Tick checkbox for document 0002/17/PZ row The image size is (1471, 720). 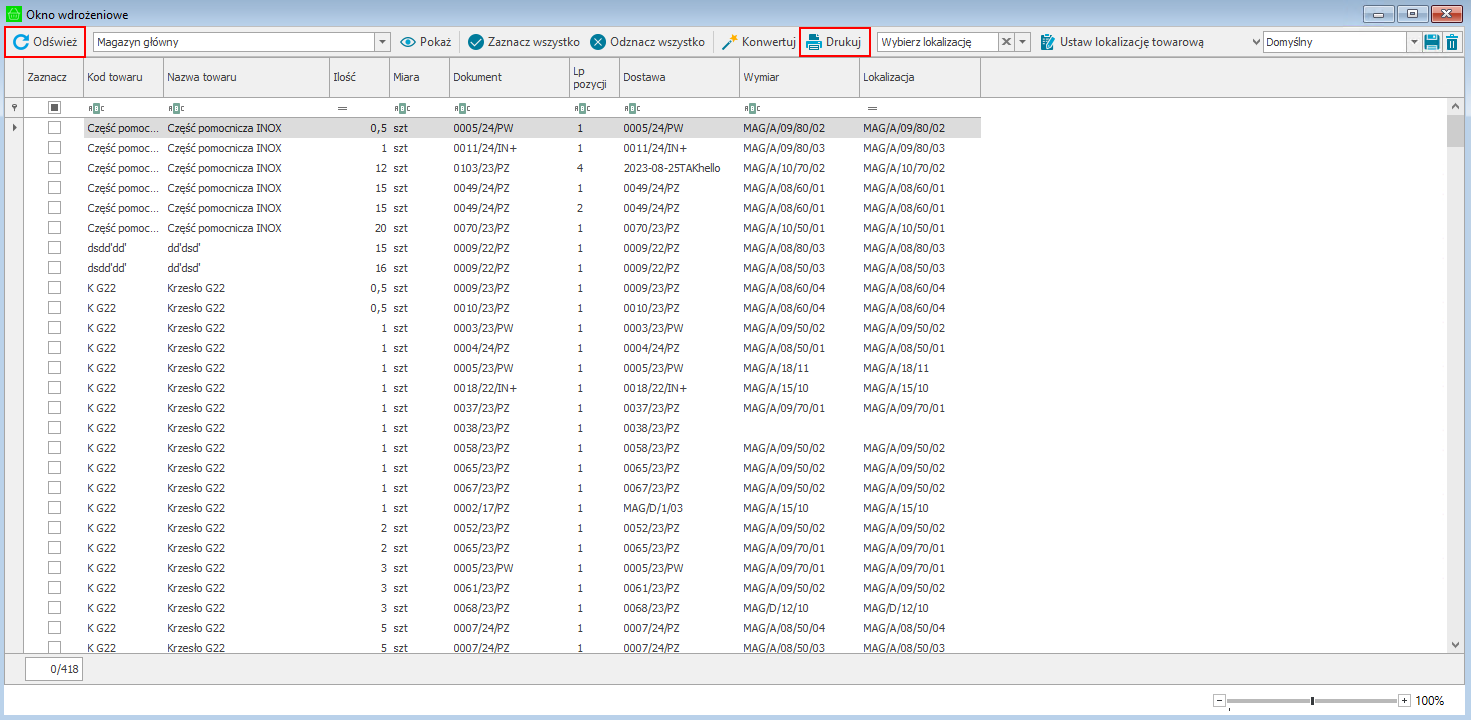coord(55,508)
